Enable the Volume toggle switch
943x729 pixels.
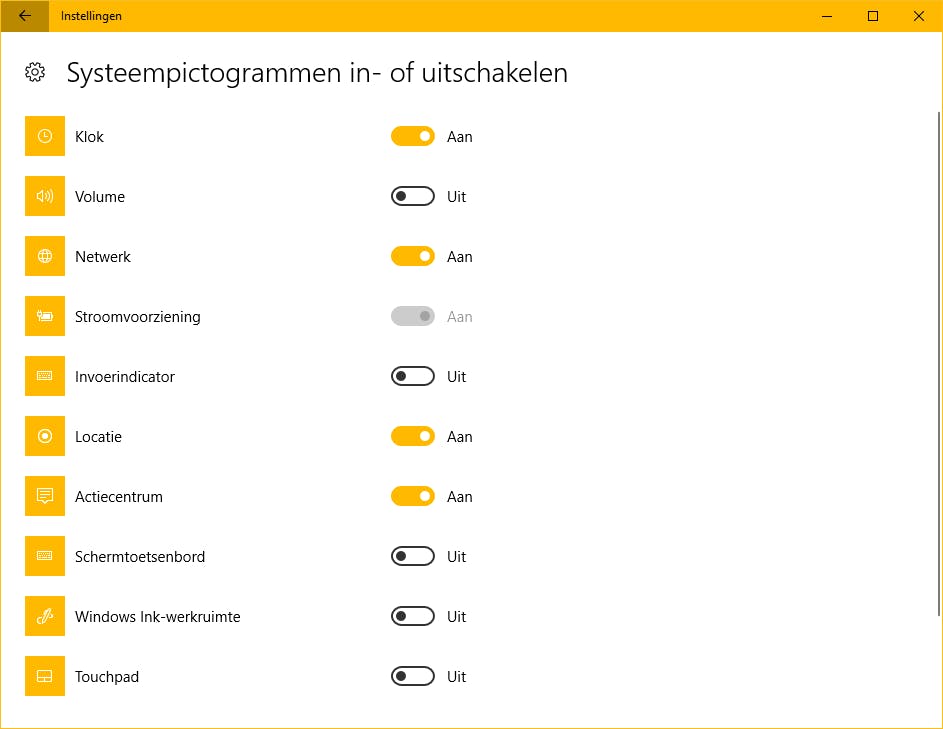[x=413, y=197]
